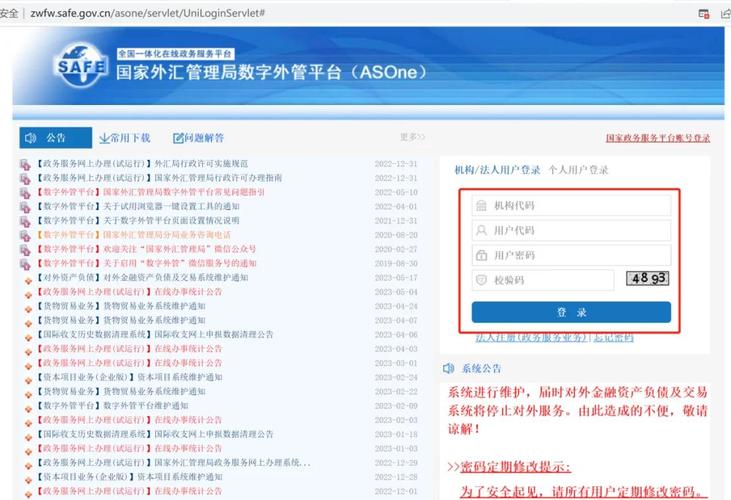Click the date 2022-12-31 in first notice row
The height and width of the screenshot is (500, 731).
(x=396, y=164)
